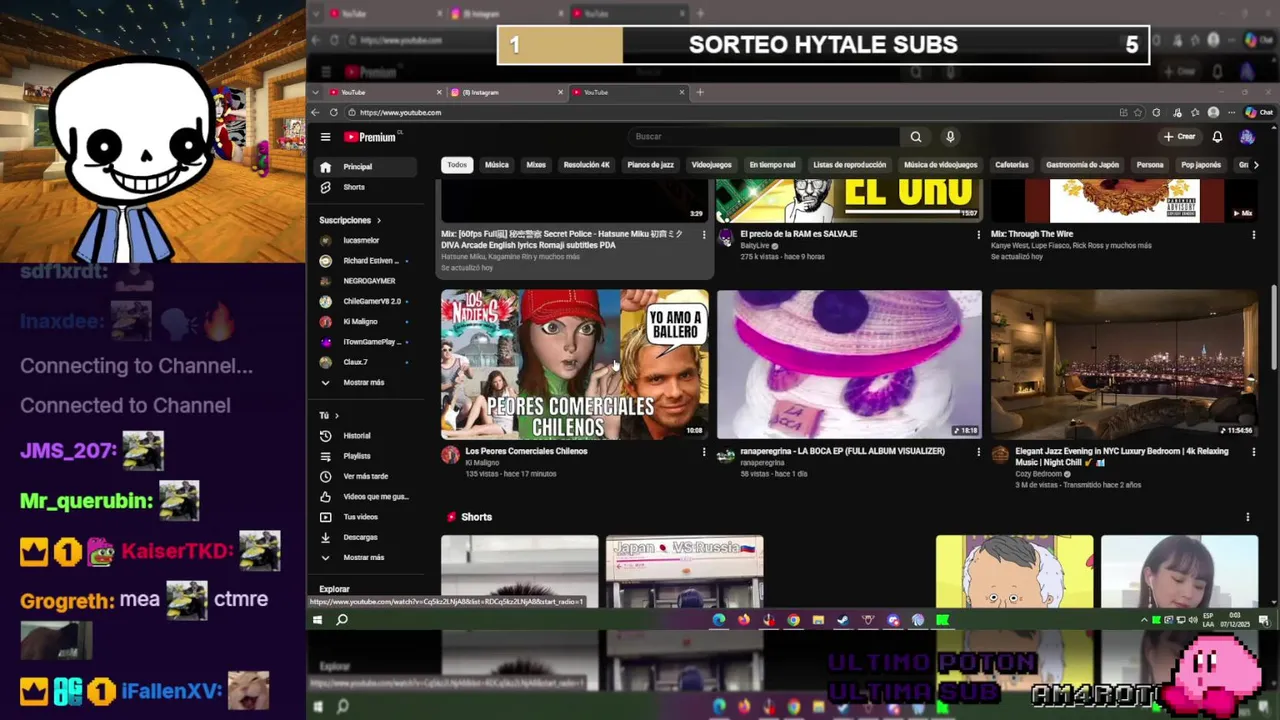Click the Crear button

pos(1180,137)
